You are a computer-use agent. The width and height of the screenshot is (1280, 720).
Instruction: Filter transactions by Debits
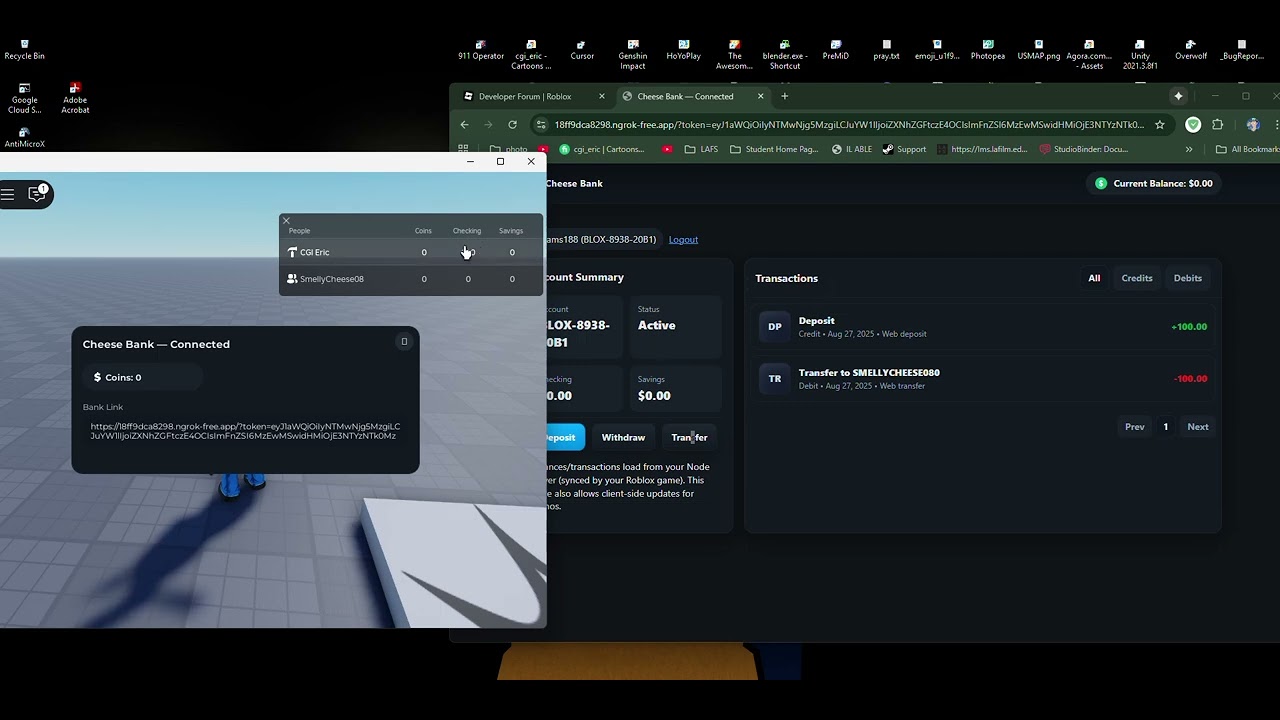(1187, 278)
